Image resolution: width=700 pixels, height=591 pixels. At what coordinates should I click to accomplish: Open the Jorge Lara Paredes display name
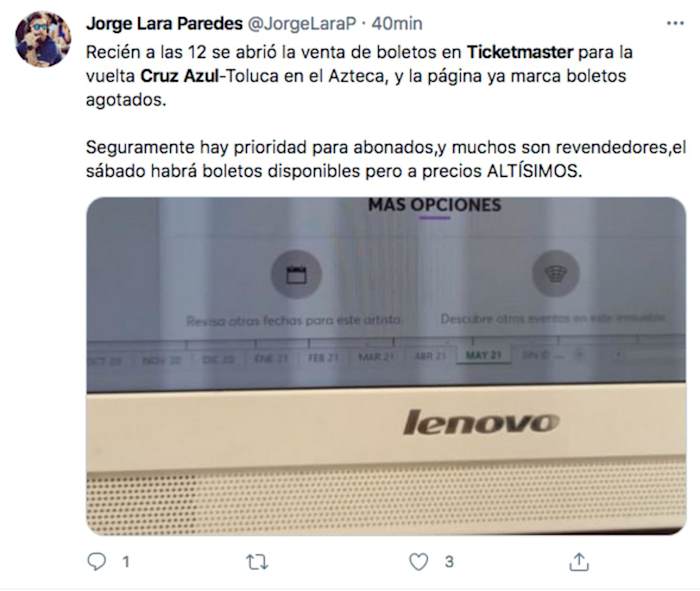[164, 23]
